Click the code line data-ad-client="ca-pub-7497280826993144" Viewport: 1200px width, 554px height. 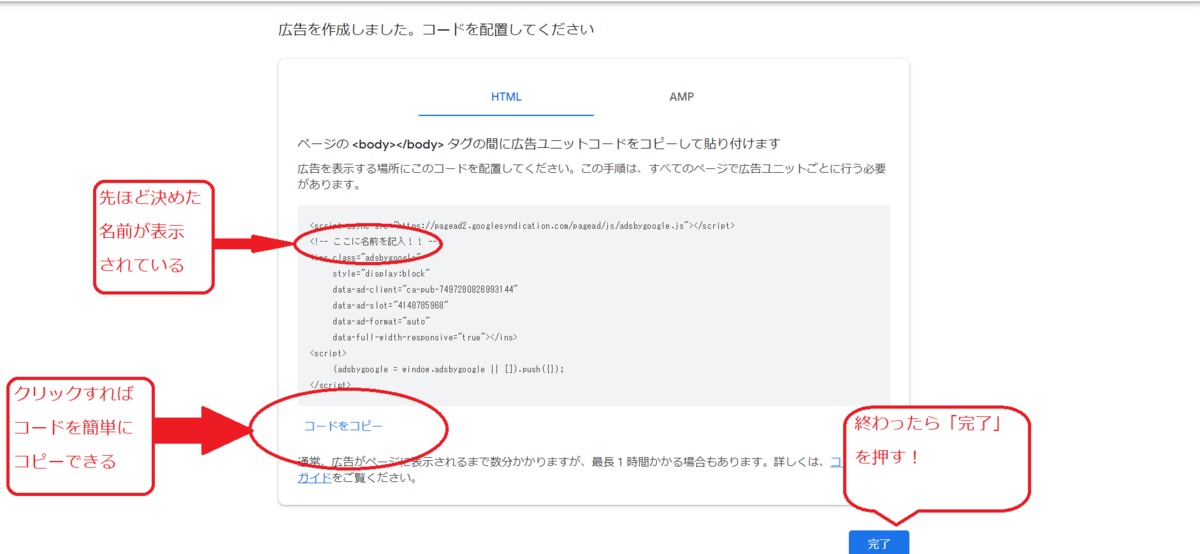426,288
